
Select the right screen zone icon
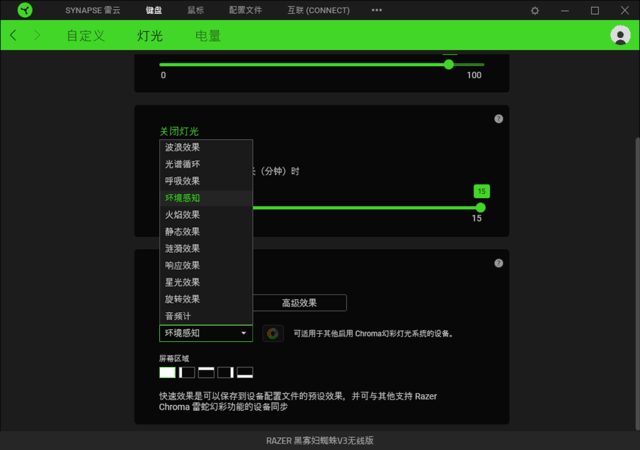pyautogui.click(x=225, y=372)
